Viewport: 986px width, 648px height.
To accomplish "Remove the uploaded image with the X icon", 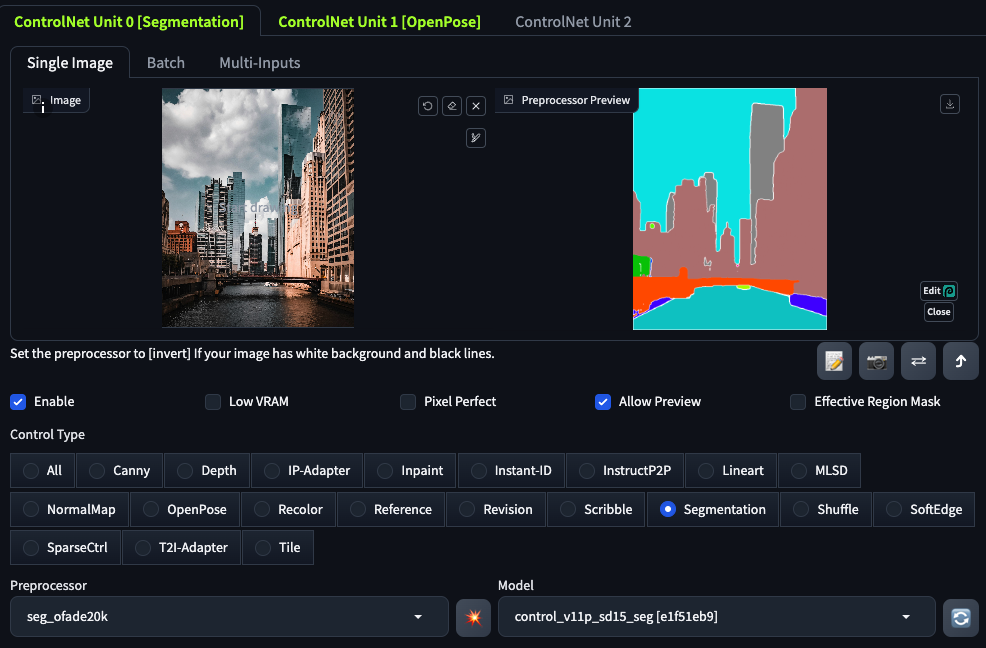I will tap(476, 106).
